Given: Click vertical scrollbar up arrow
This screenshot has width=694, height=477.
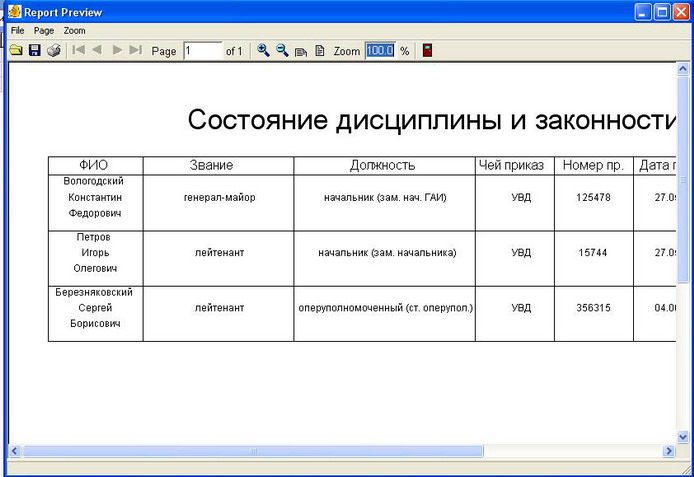Looking at the screenshot, I should (682, 69).
